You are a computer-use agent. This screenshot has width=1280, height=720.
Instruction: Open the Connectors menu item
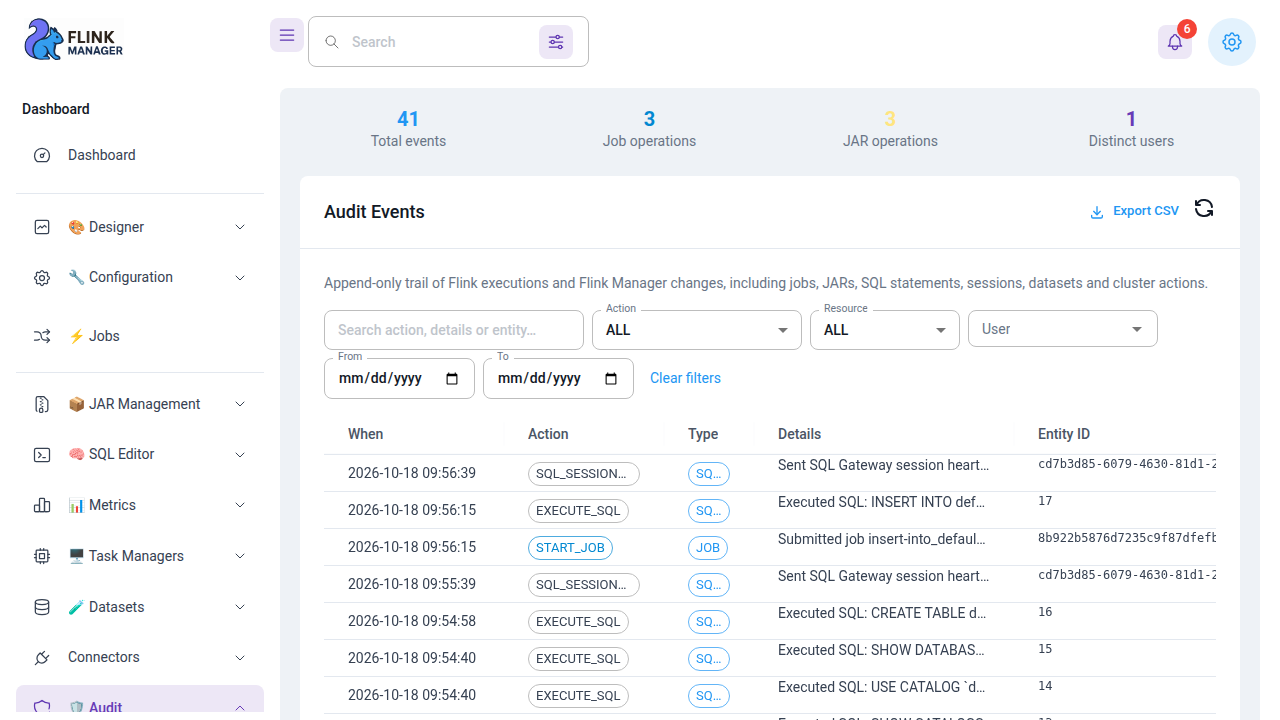[140, 657]
